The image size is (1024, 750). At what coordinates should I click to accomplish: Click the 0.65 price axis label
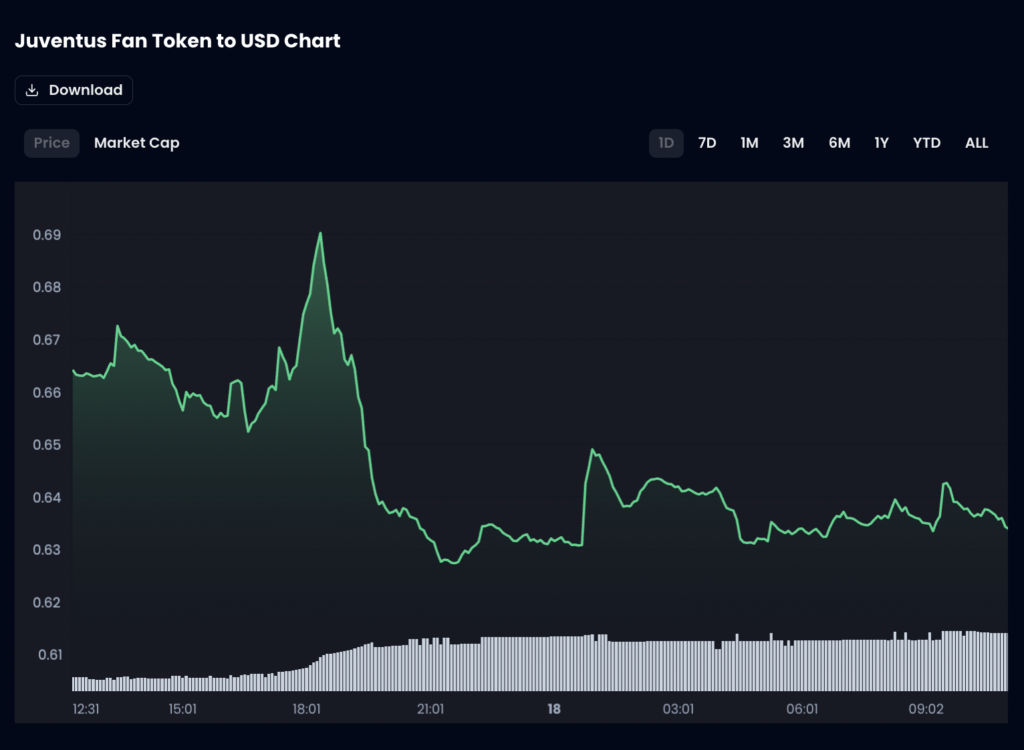pos(49,445)
